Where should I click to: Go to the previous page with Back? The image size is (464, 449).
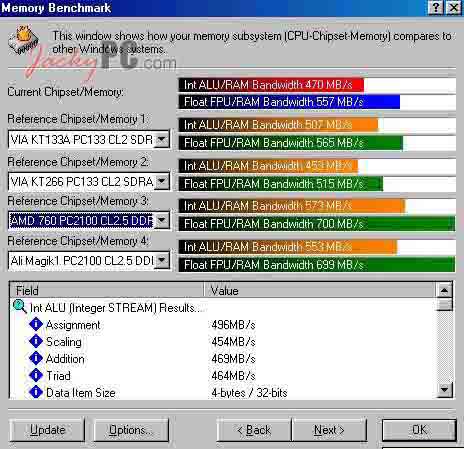tap(254, 430)
